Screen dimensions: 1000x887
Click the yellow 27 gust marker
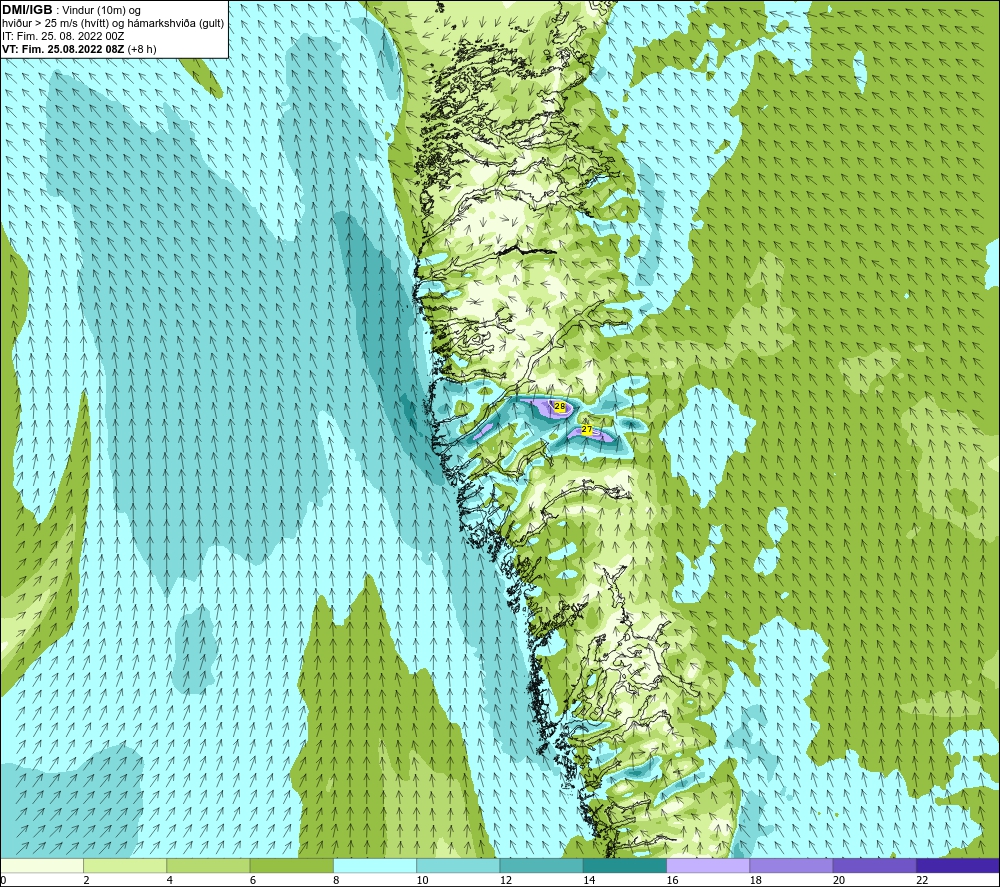(587, 430)
